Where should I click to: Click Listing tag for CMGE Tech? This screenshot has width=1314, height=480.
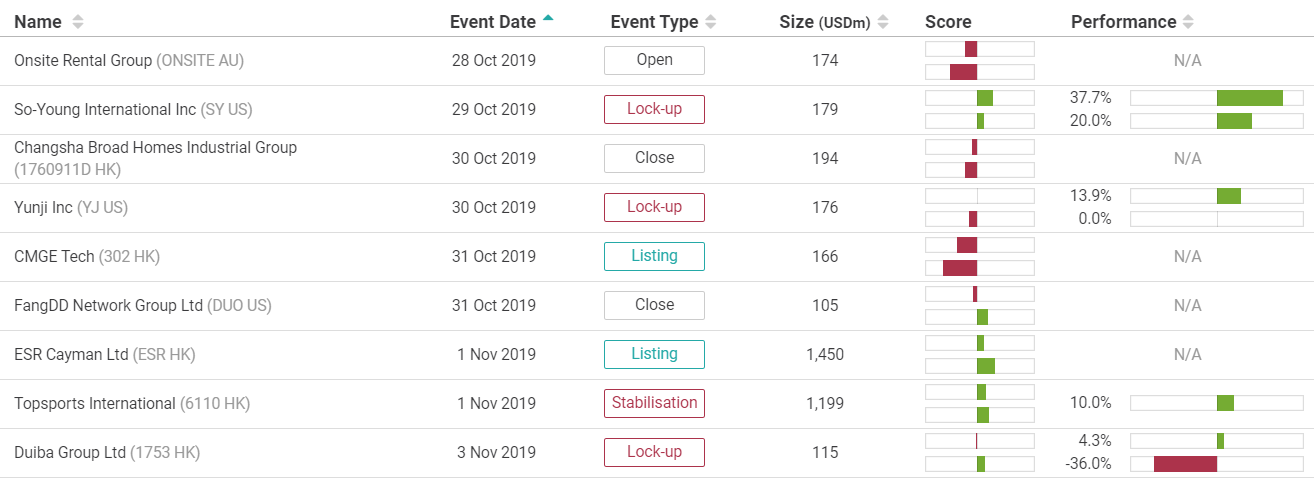pos(654,256)
